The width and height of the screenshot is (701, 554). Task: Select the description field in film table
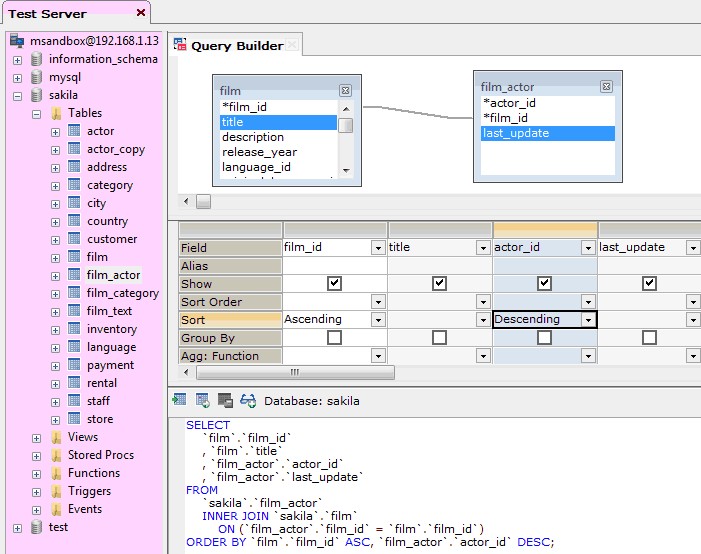point(253,137)
